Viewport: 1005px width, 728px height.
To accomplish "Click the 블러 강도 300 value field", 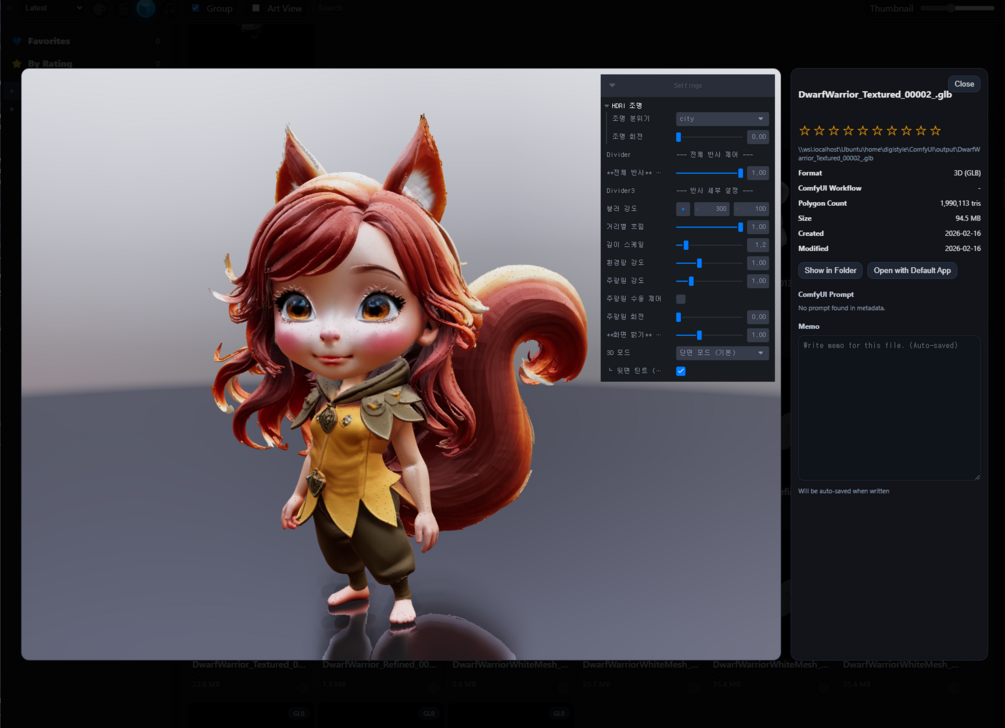I will pyautogui.click(x=713, y=209).
